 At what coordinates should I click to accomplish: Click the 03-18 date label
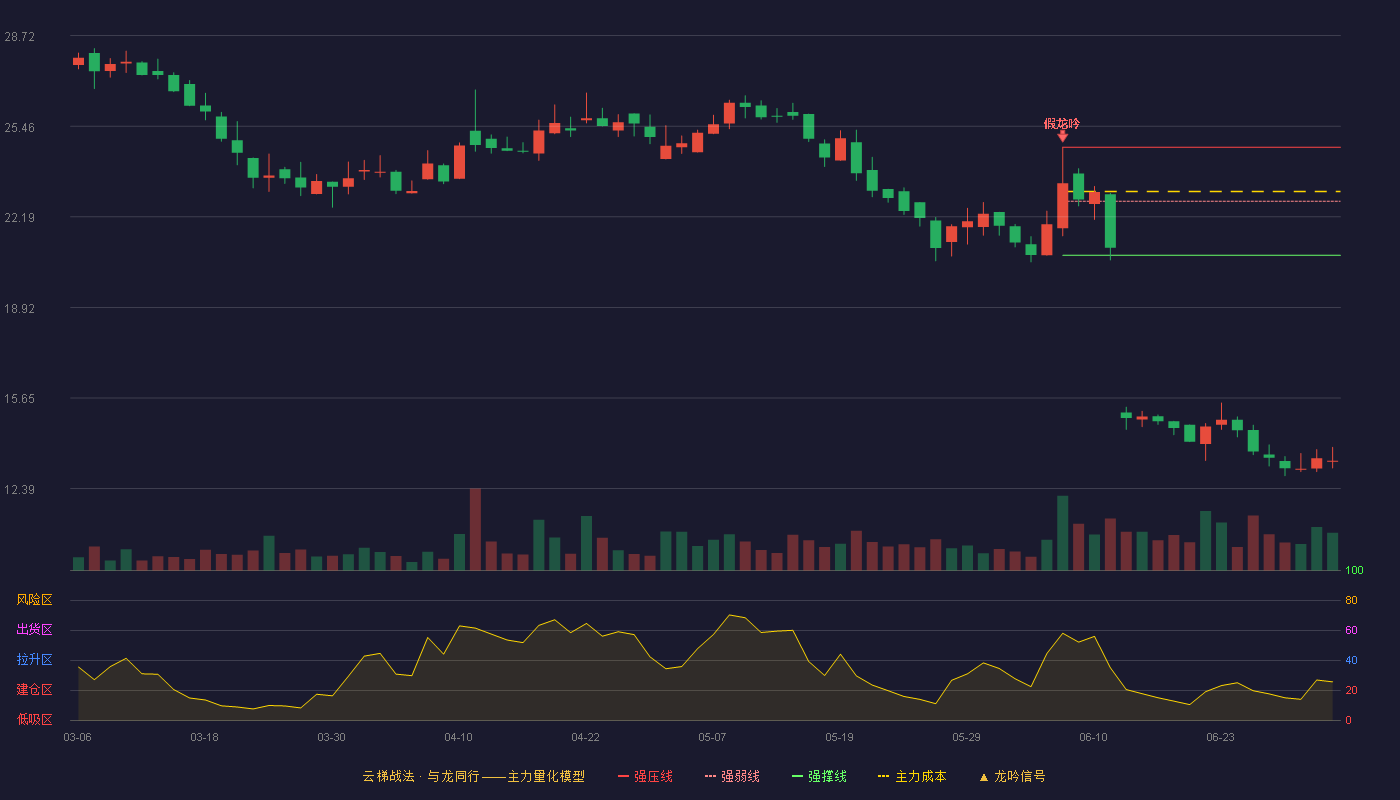tap(205, 737)
